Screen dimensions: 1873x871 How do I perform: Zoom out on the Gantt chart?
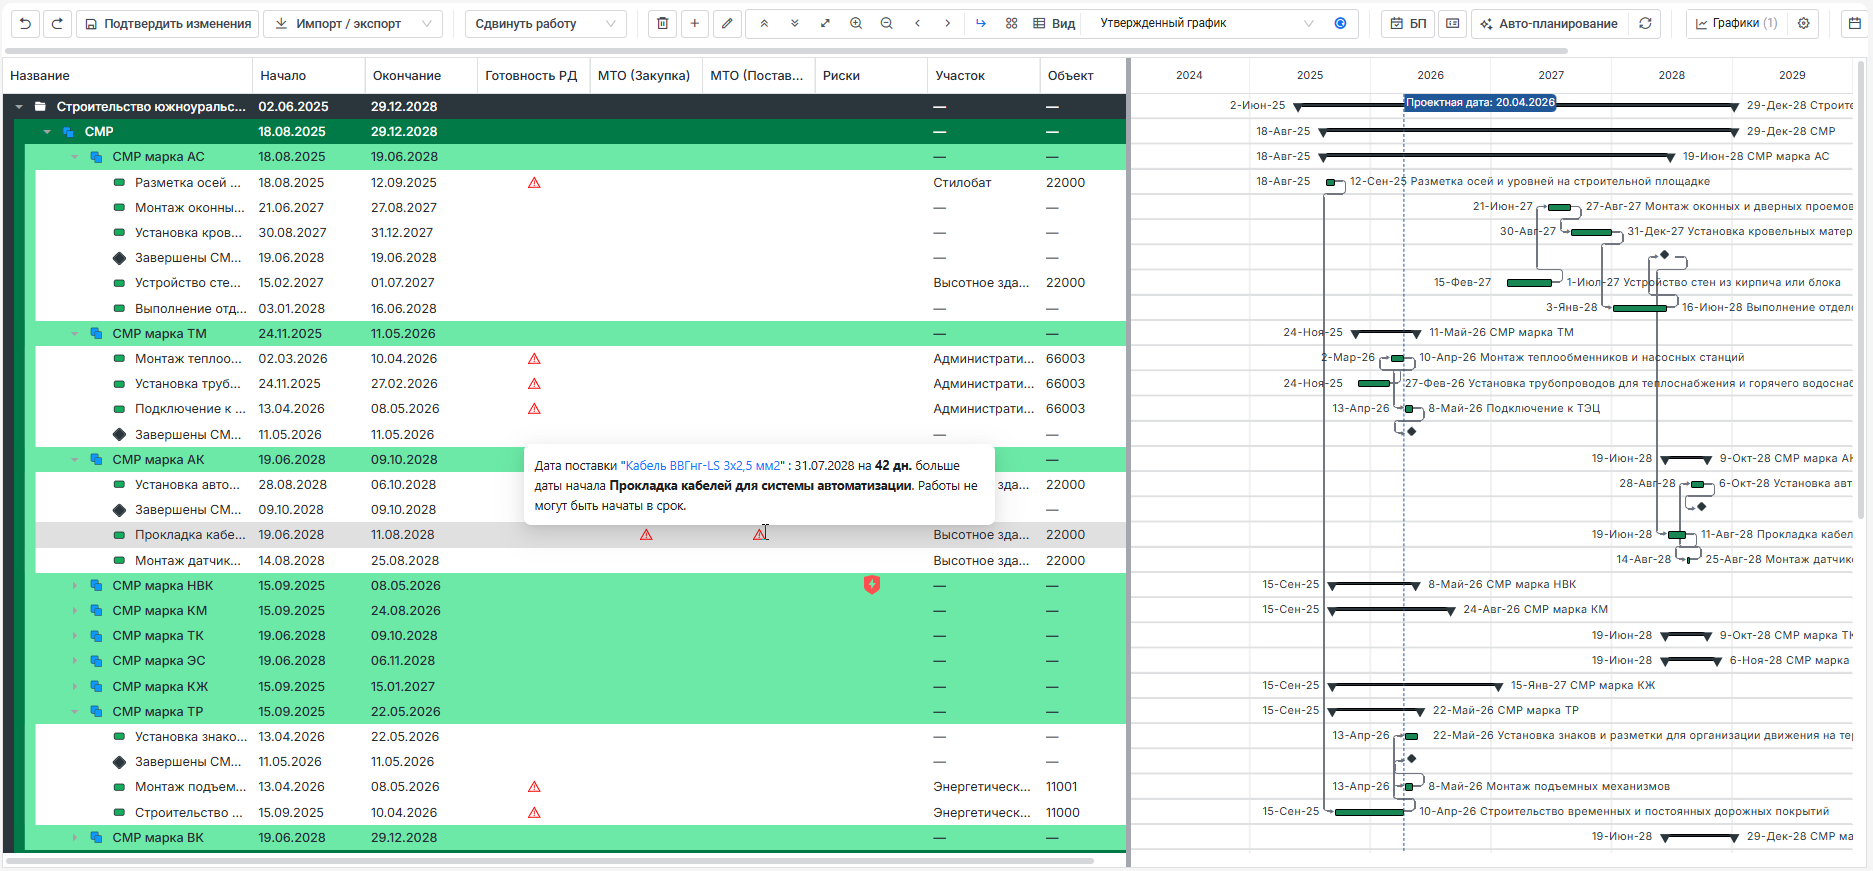pos(886,23)
